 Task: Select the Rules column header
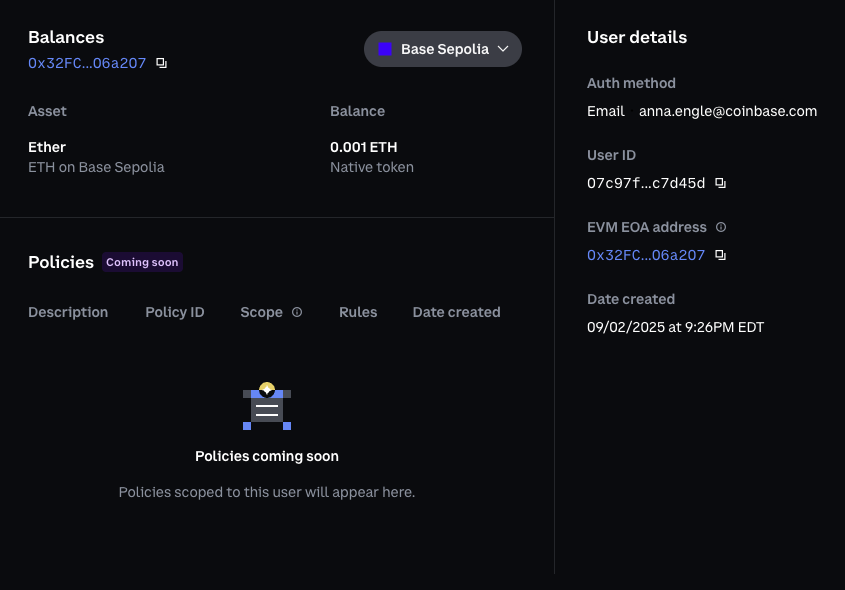pyautogui.click(x=358, y=312)
